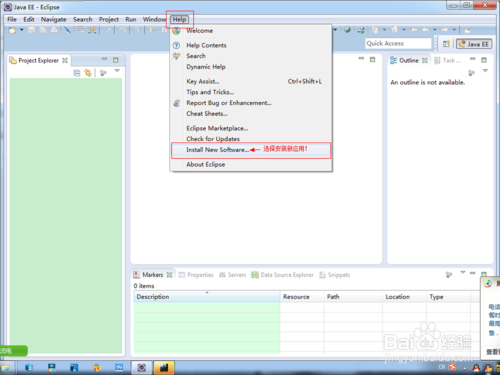Open the Data Source Explorer tab
Image resolution: width=500 pixels, height=375 pixels.
click(x=282, y=275)
